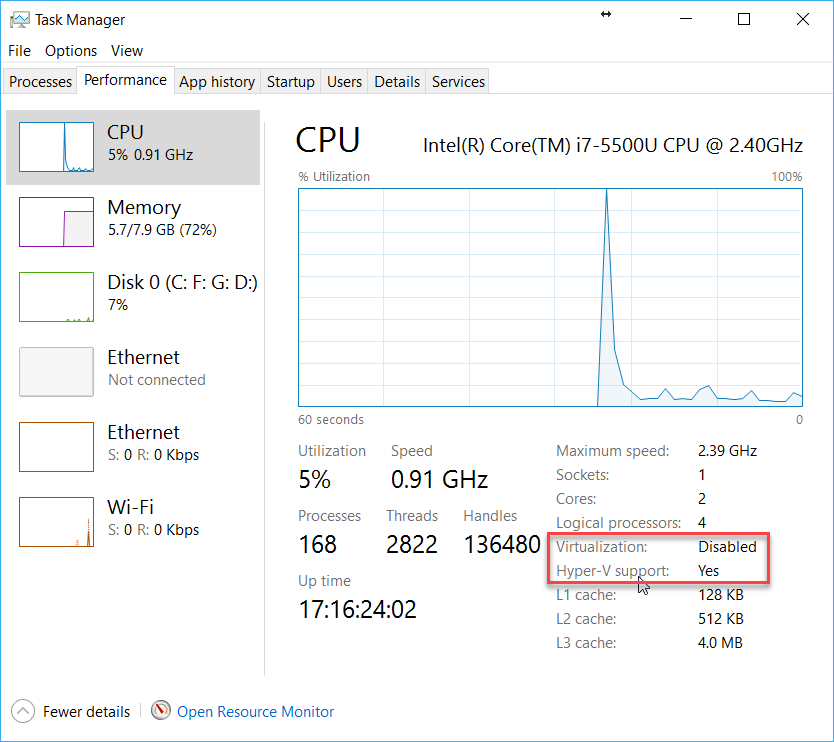This screenshot has width=834, height=742.
Task: Click the % Utilization graph label
Action: [x=334, y=177]
